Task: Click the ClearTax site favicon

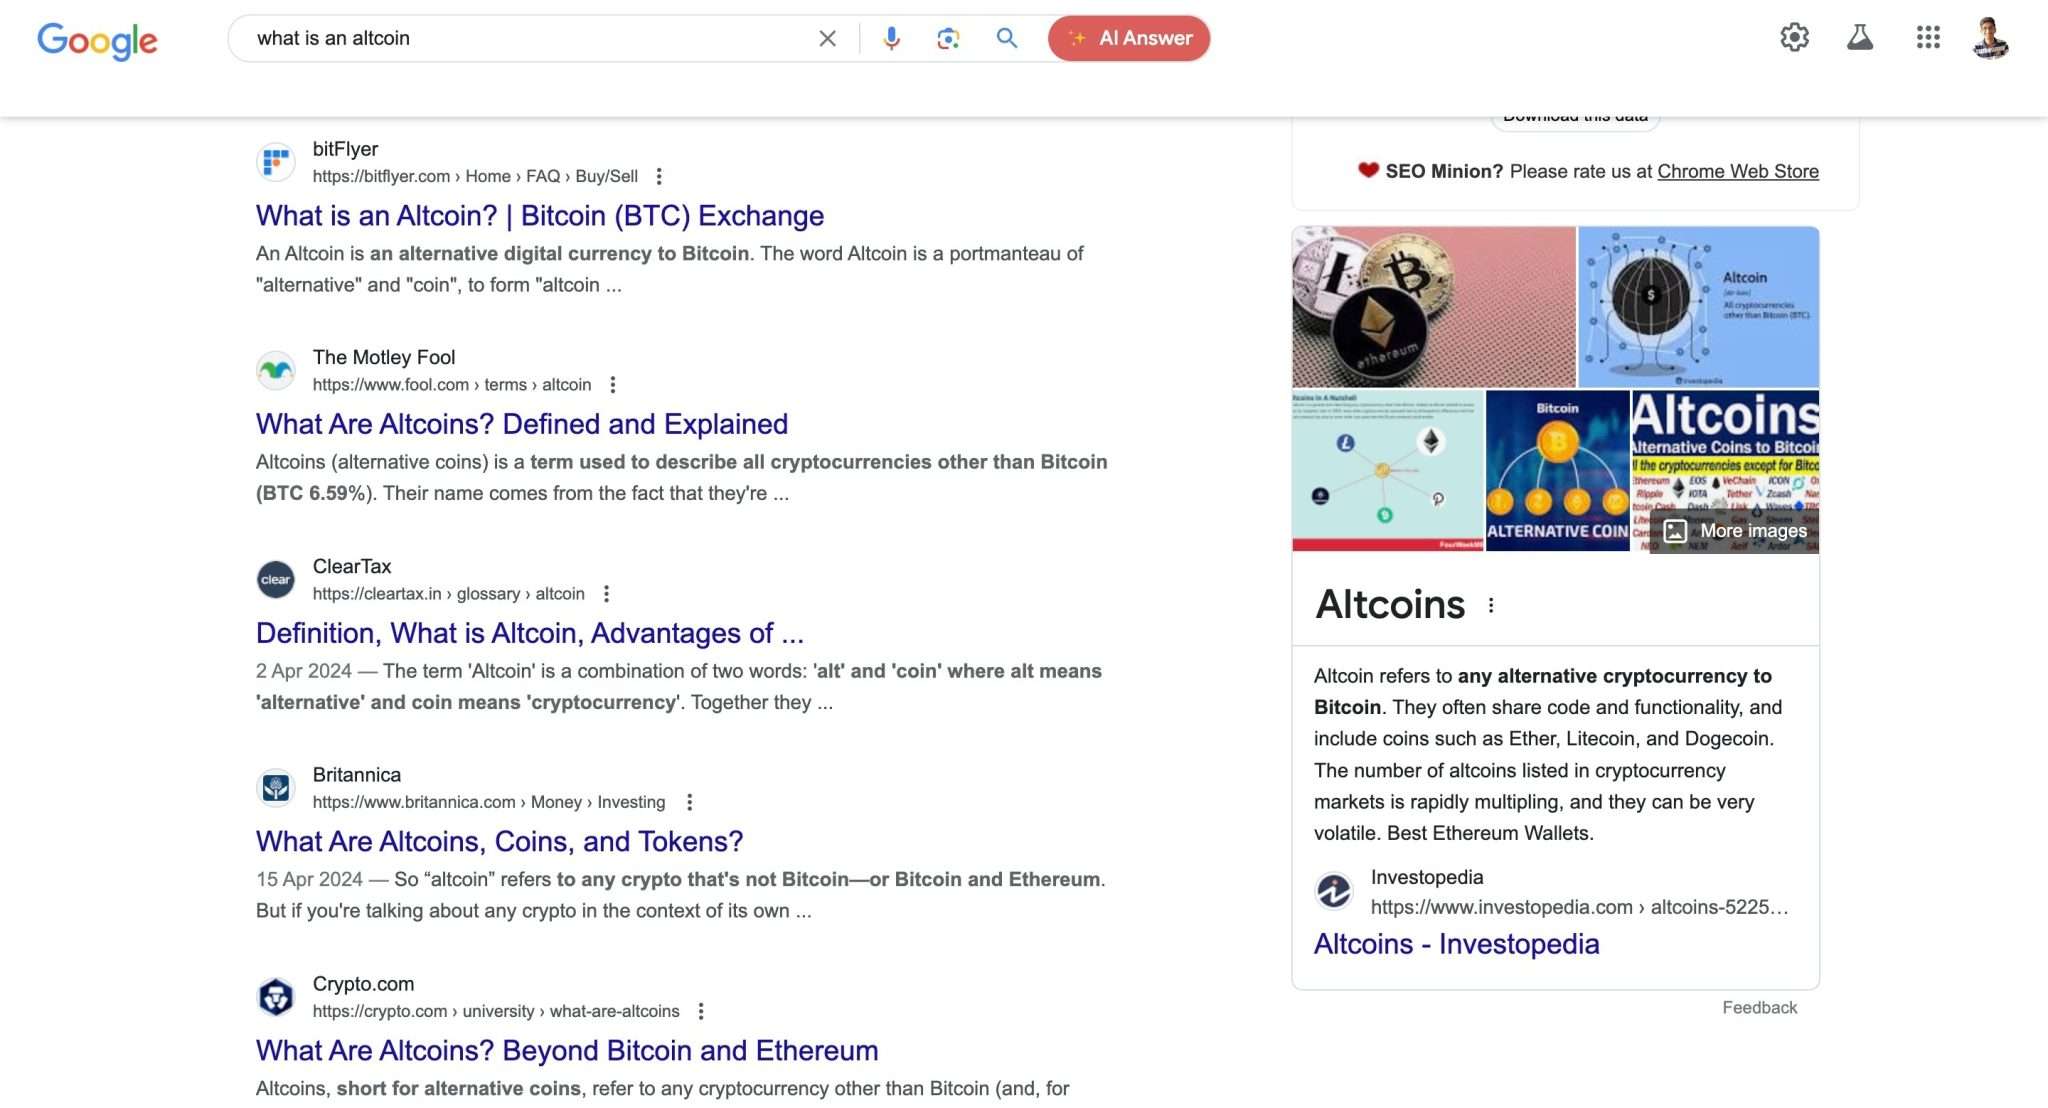Action: pyautogui.click(x=276, y=579)
